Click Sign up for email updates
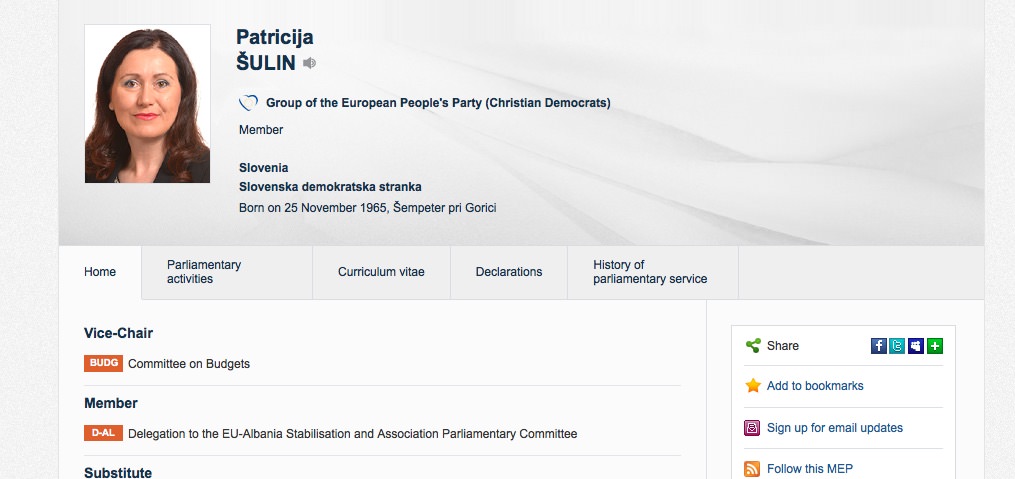Image resolution: width=1015 pixels, height=479 pixels. click(x=835, y=428)
